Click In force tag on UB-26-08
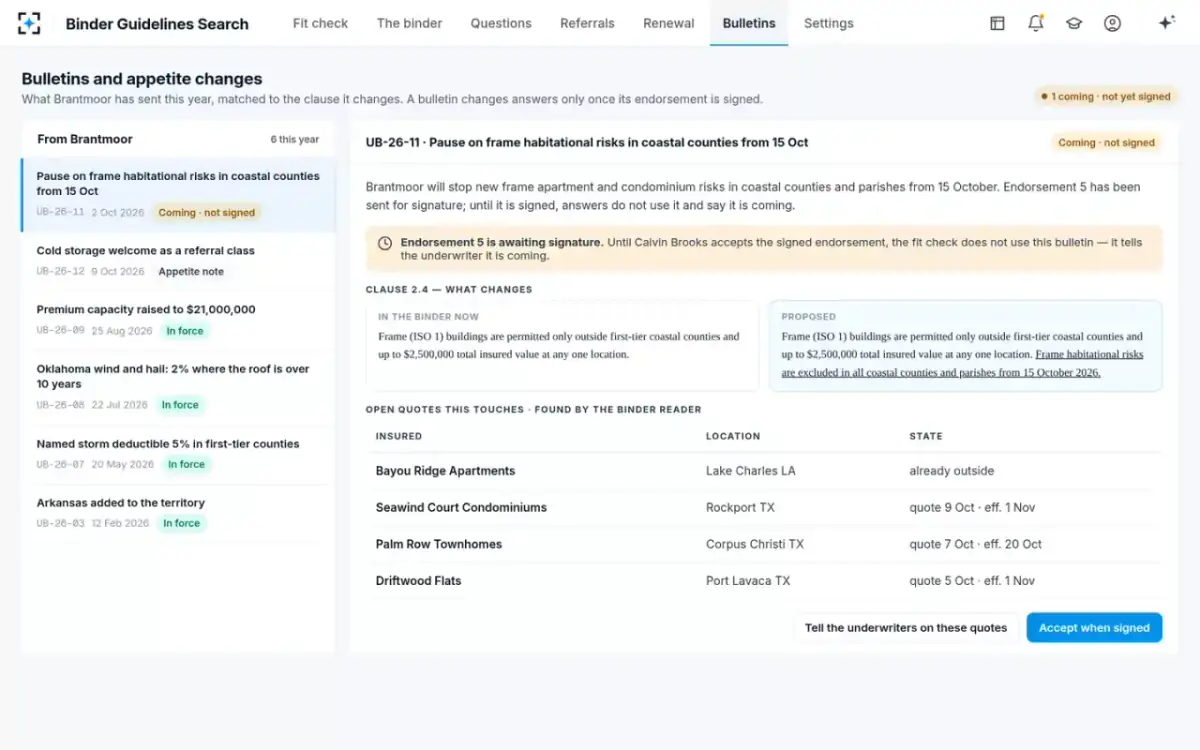Image resolution: width=1200 pixels, height=750 pixels. click(180, 405)
